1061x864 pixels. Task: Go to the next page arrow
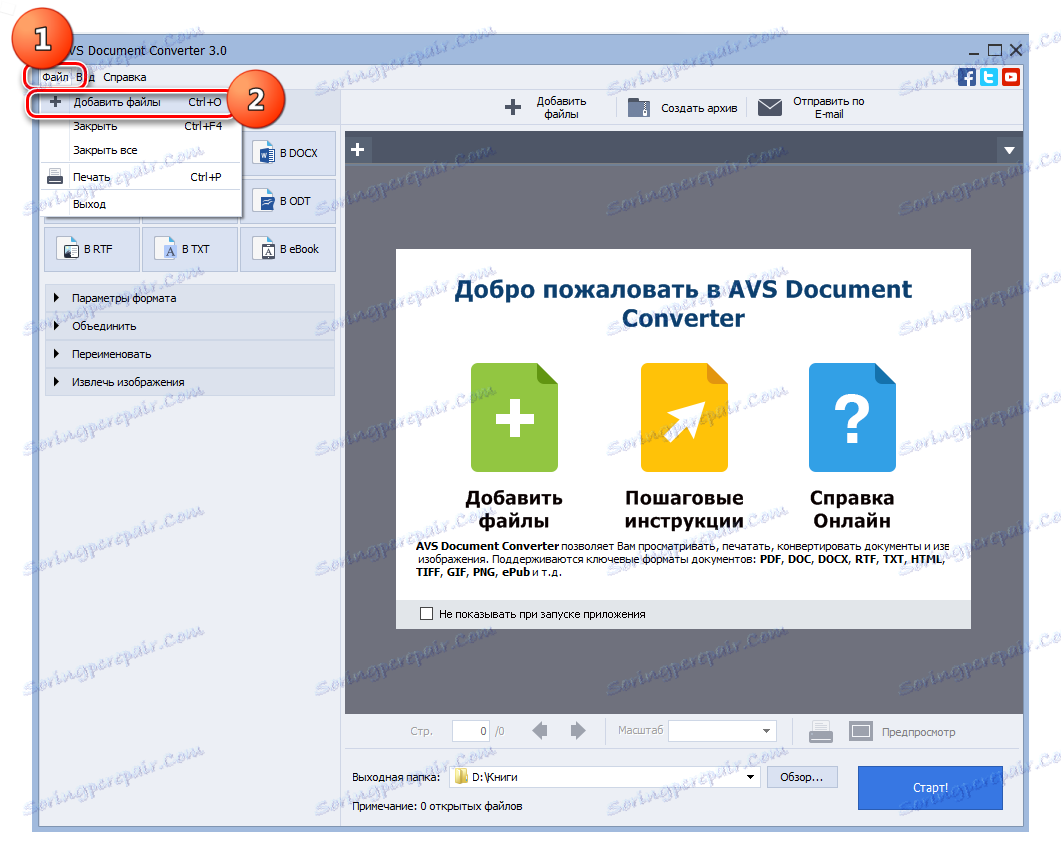tap(578, 731)
